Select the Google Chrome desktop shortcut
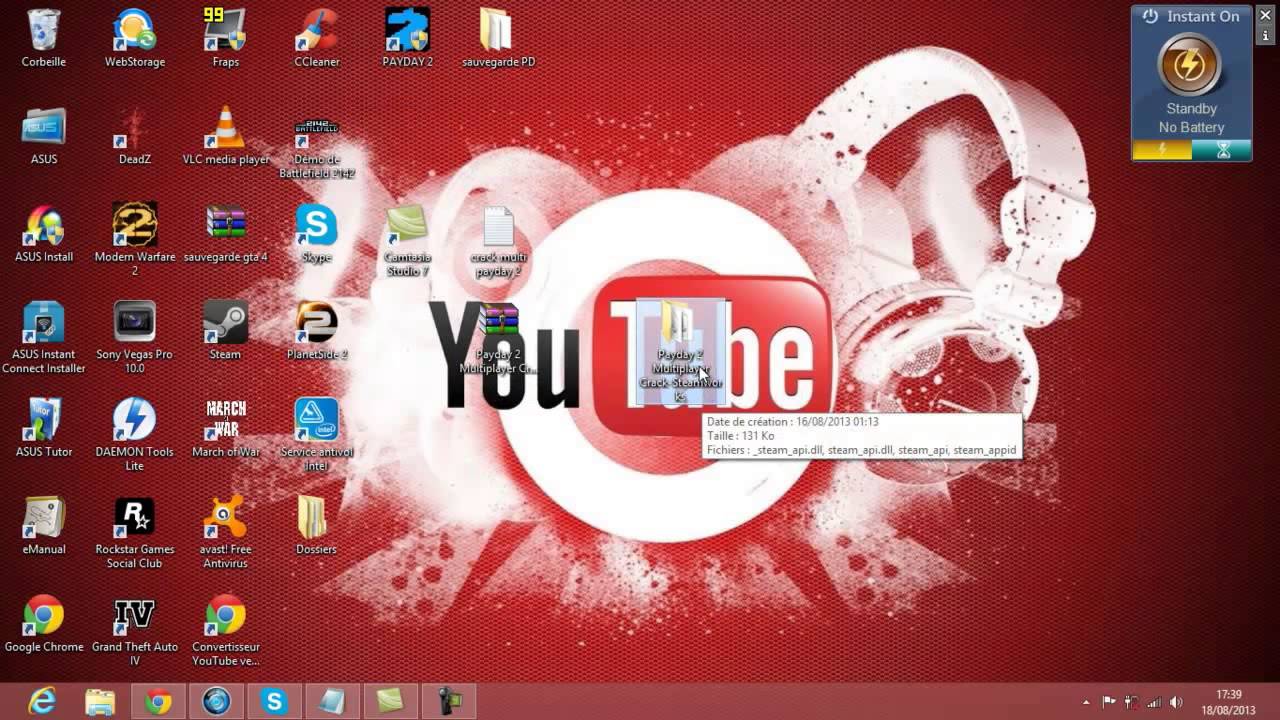Viewport: 1280px width, 720px height. tap(44, 624)
